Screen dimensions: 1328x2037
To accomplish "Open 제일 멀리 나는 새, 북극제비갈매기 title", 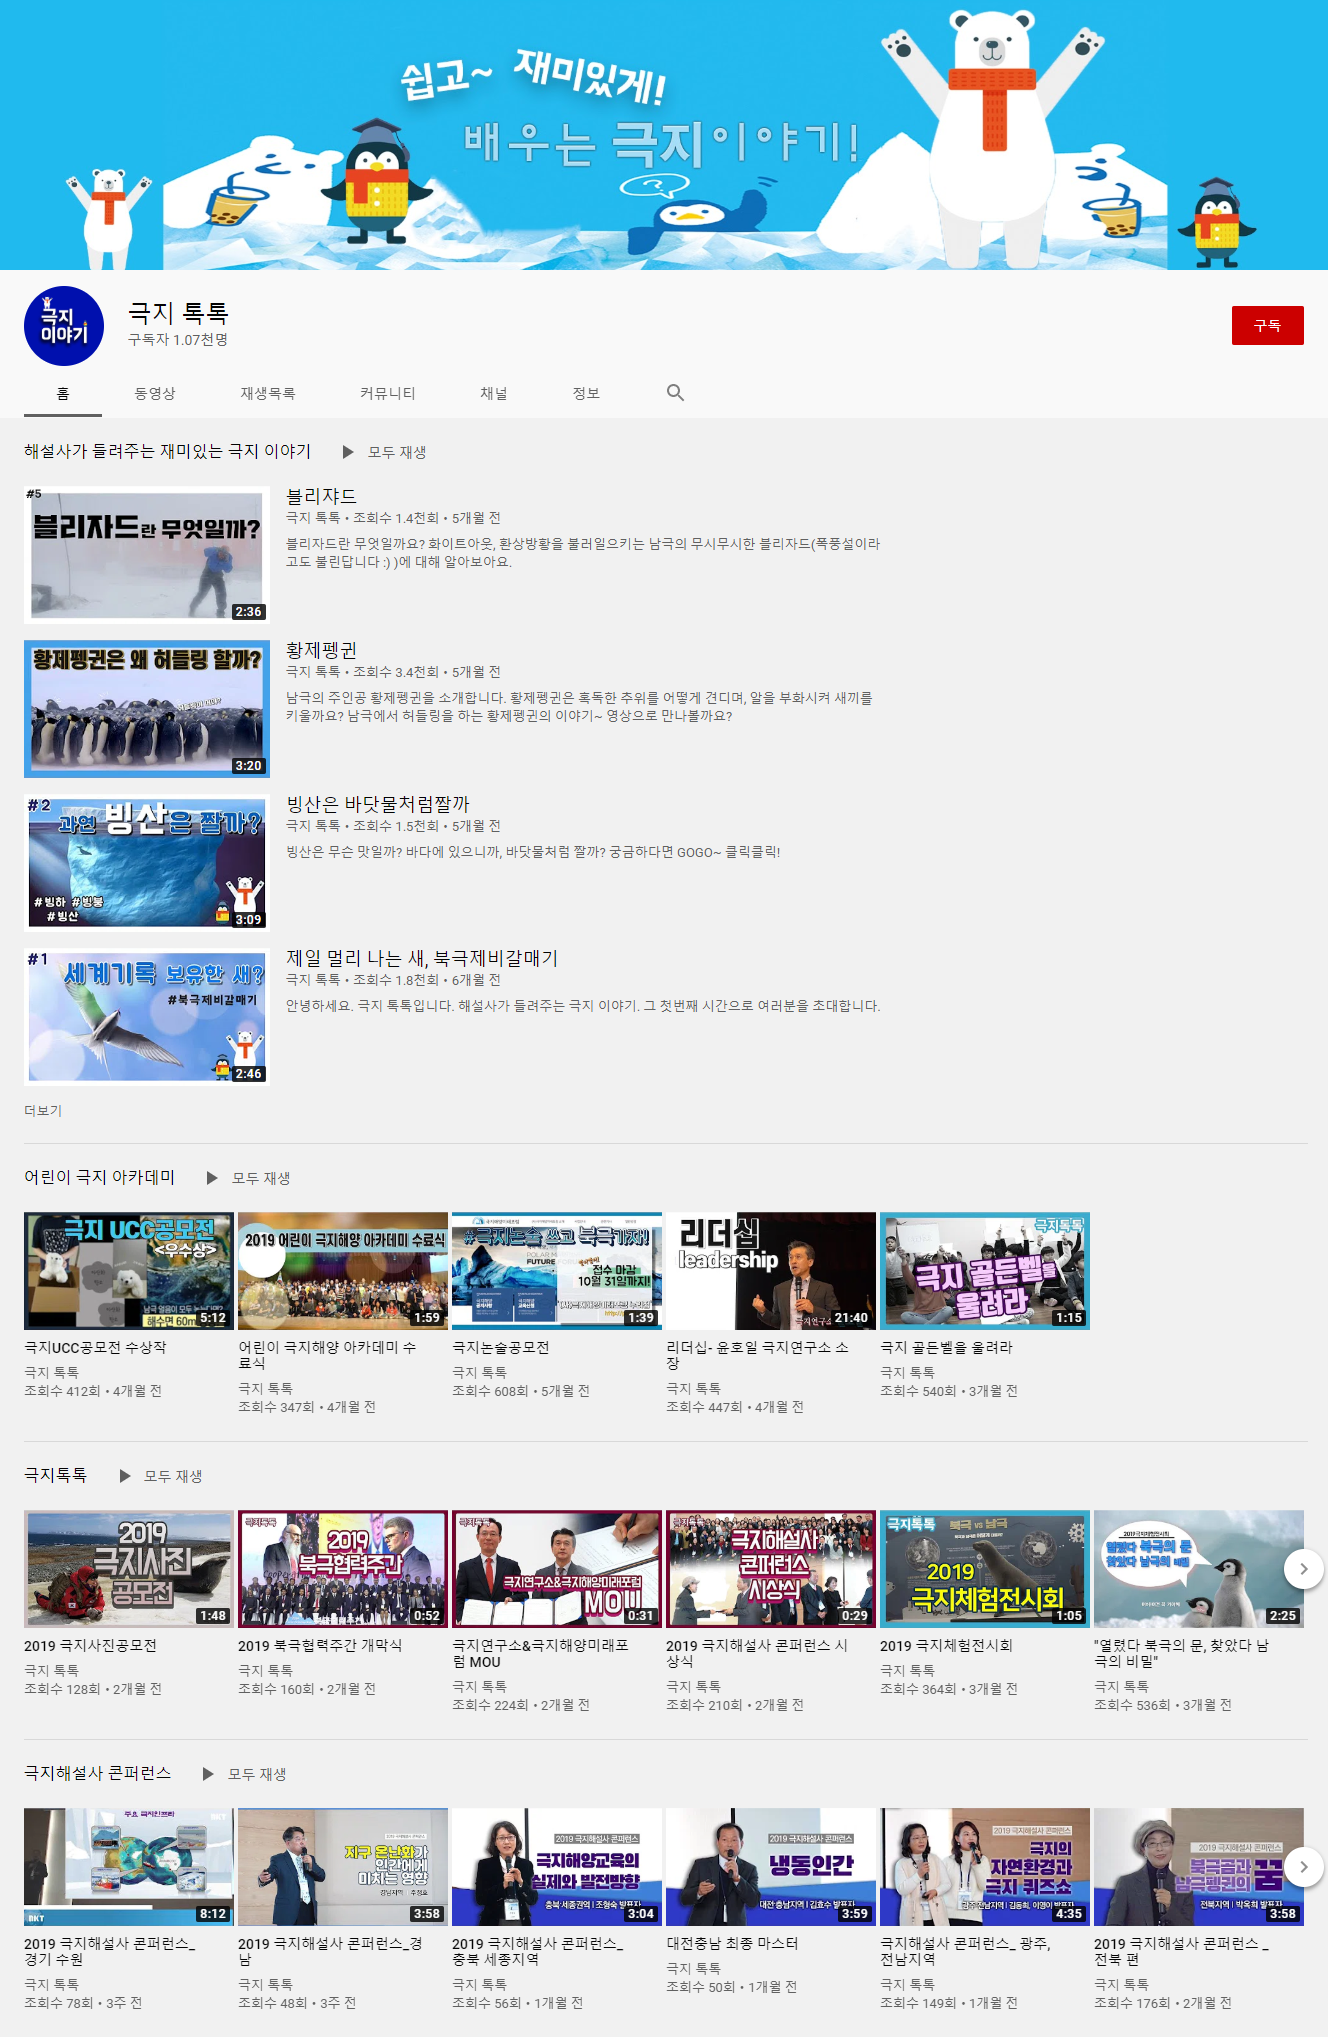I will click(422, 958).
